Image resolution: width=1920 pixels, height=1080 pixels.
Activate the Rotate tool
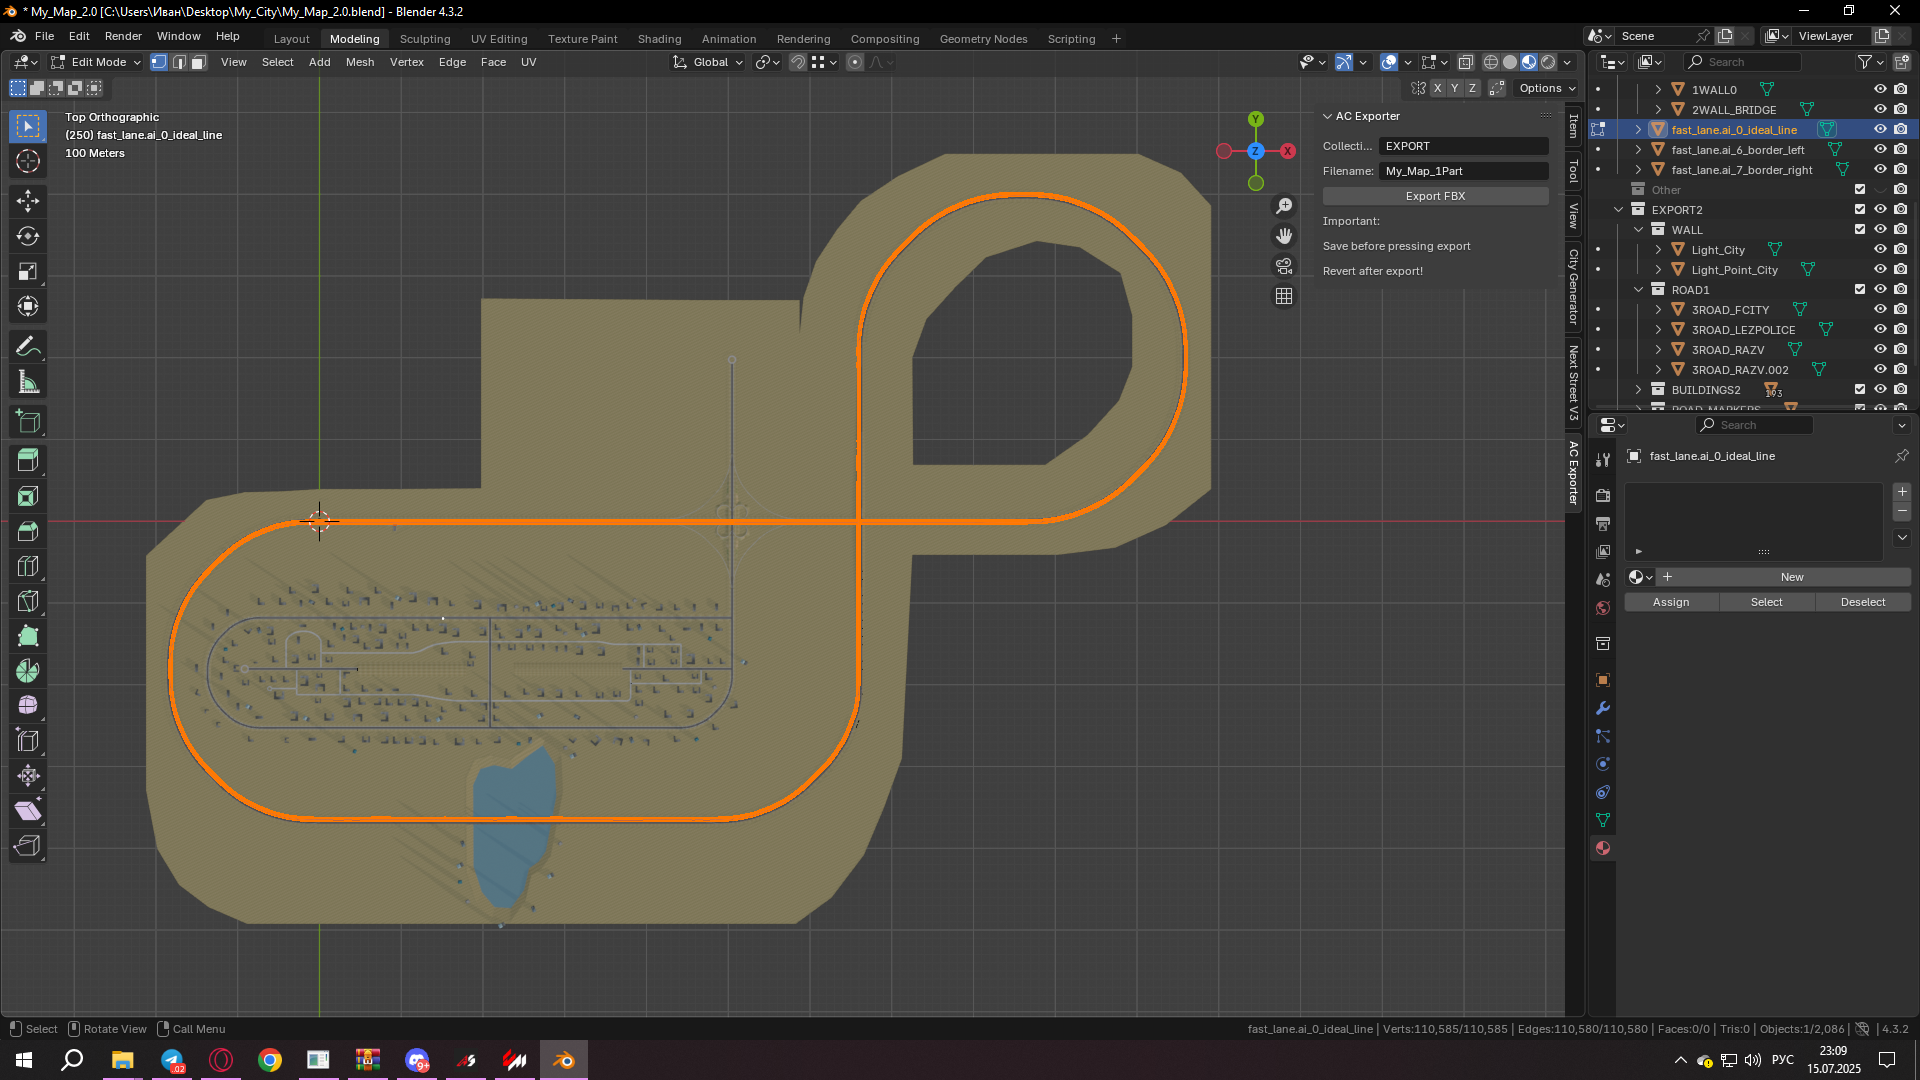[x=28, y=236]
